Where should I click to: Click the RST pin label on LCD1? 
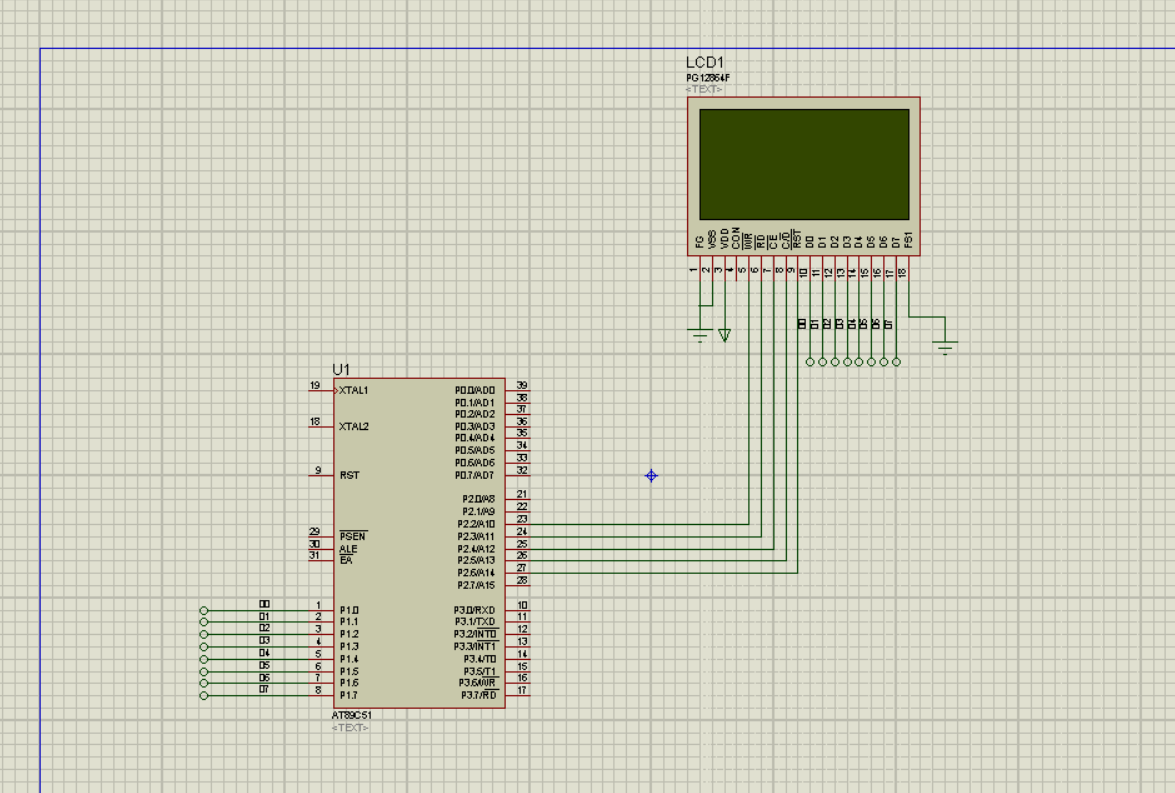(797, 239)
